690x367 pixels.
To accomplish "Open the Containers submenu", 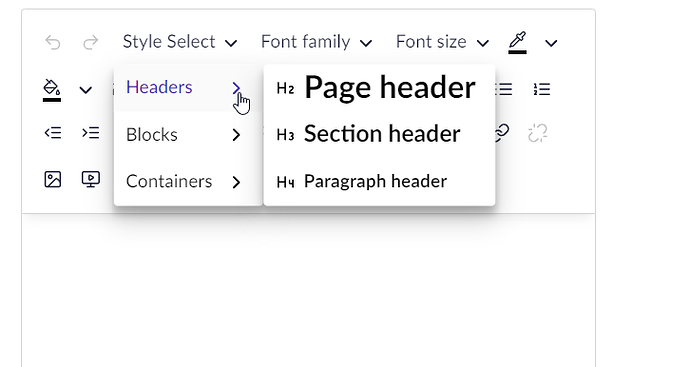I will click(x=188, y=182).
